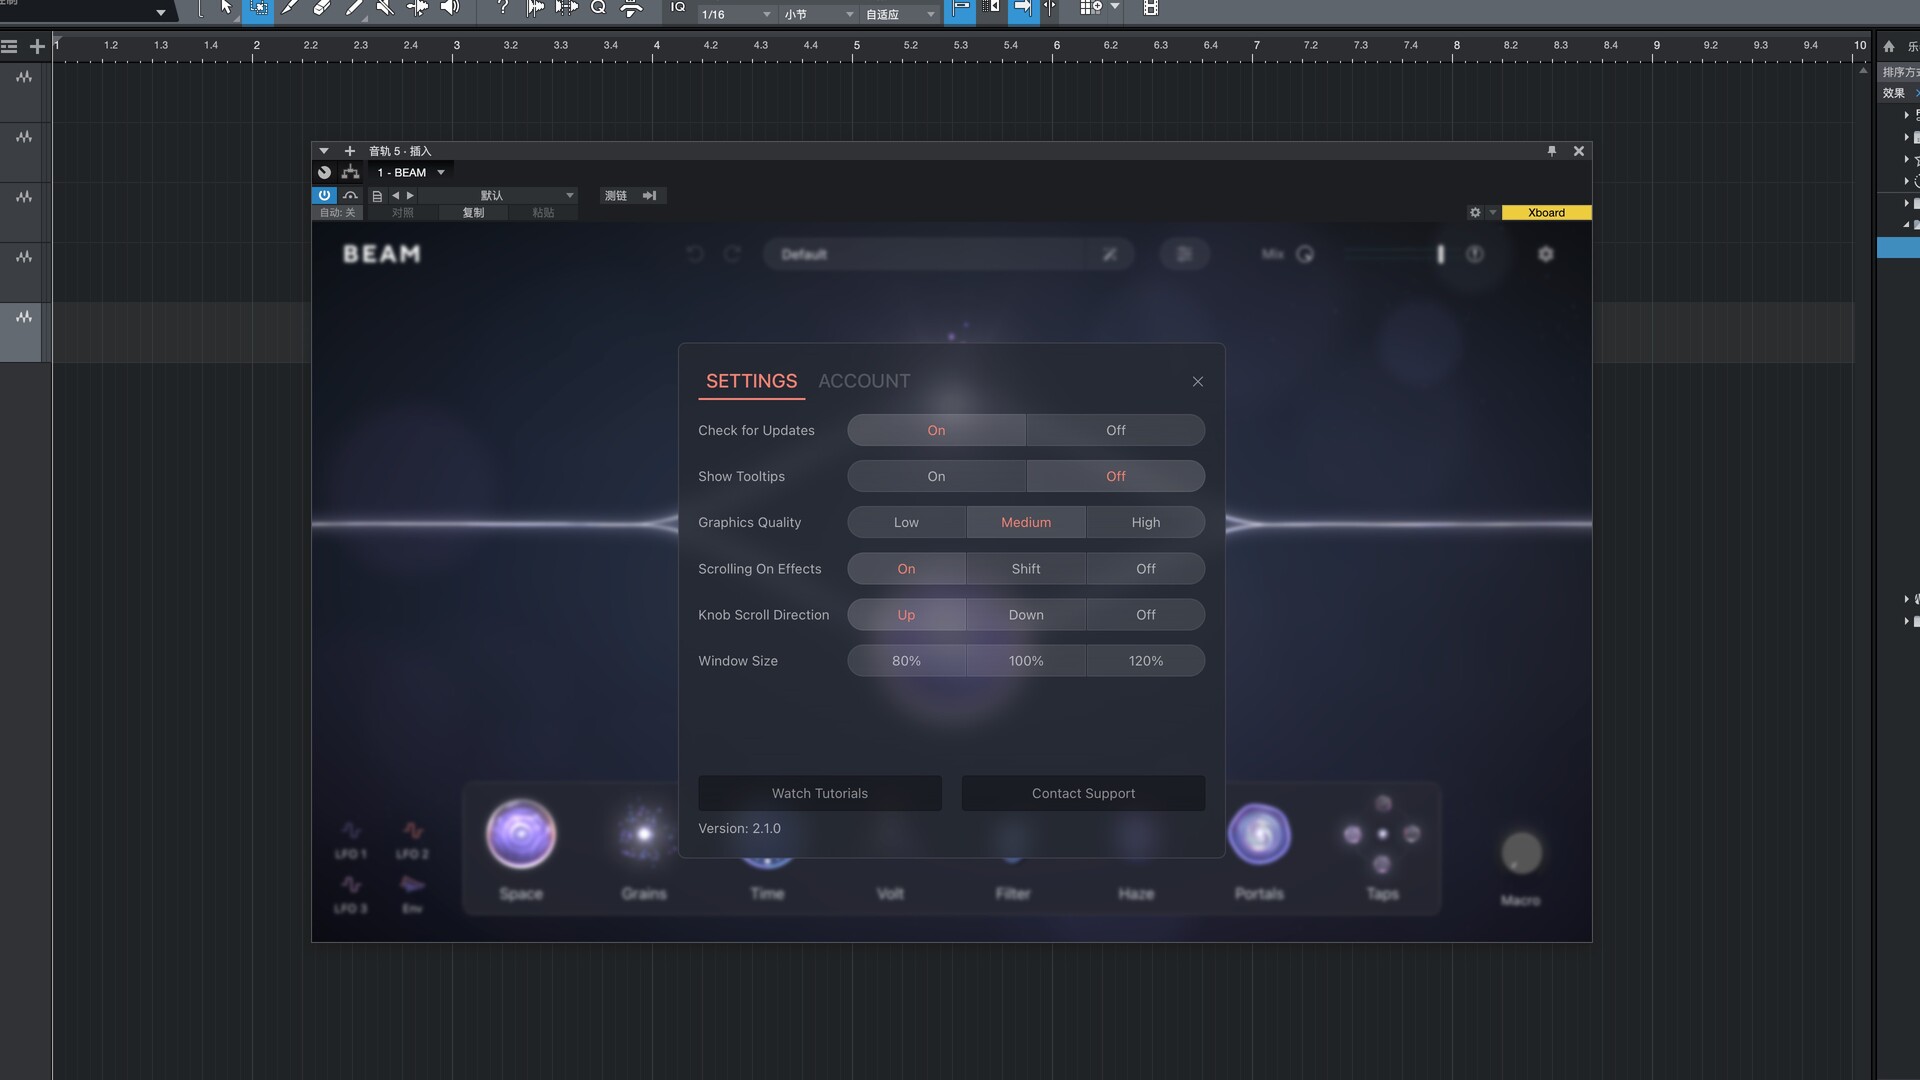Set Window Size to 120%

pyautogui.click(x=1145, y=661)
